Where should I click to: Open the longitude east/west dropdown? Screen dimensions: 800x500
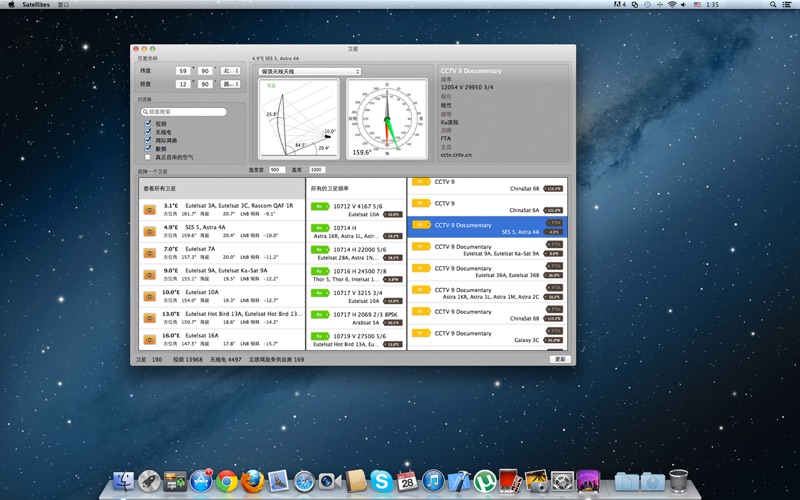point(230,84)
